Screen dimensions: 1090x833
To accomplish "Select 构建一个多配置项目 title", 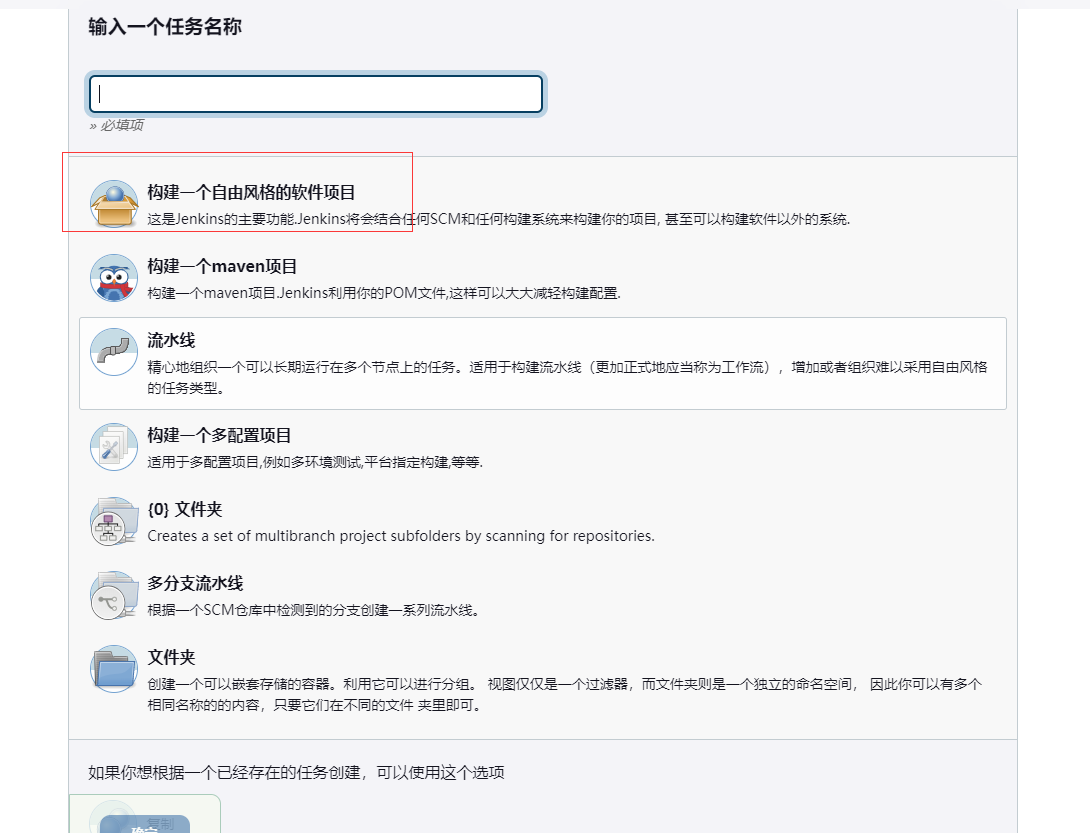I will 219,435.
